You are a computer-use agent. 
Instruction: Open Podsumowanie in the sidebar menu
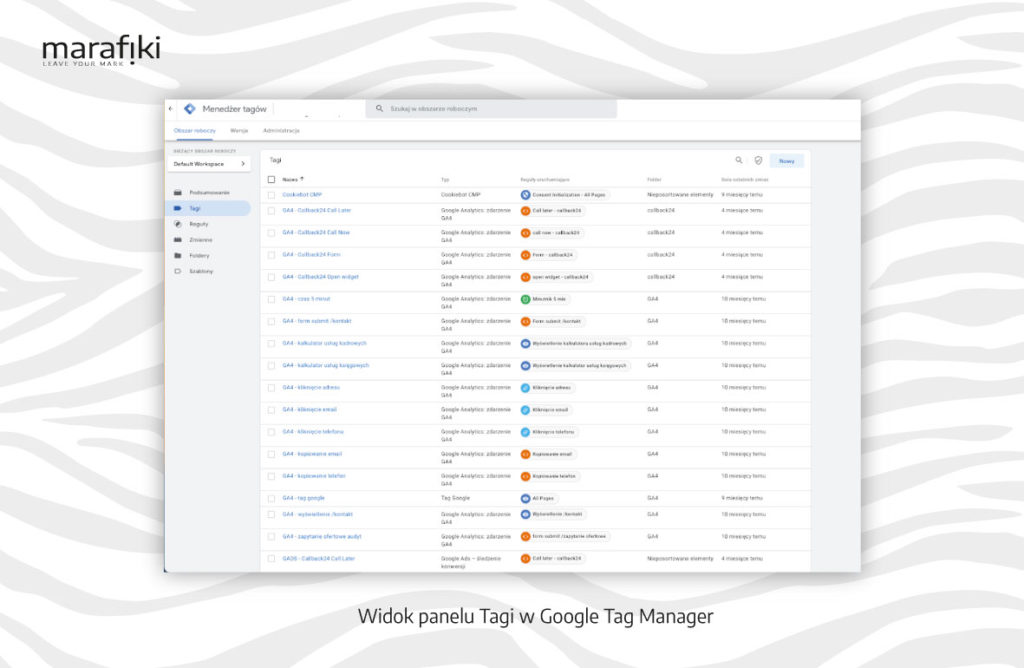pos(210,193)
